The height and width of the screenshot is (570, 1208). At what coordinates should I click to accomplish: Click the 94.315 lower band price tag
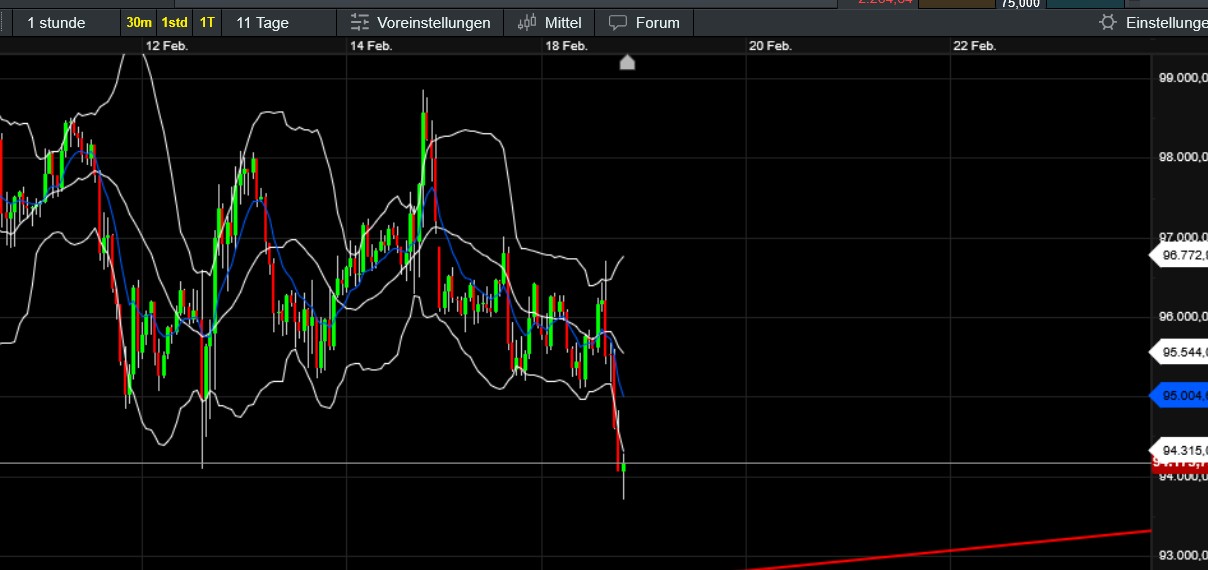[1180, 450]
